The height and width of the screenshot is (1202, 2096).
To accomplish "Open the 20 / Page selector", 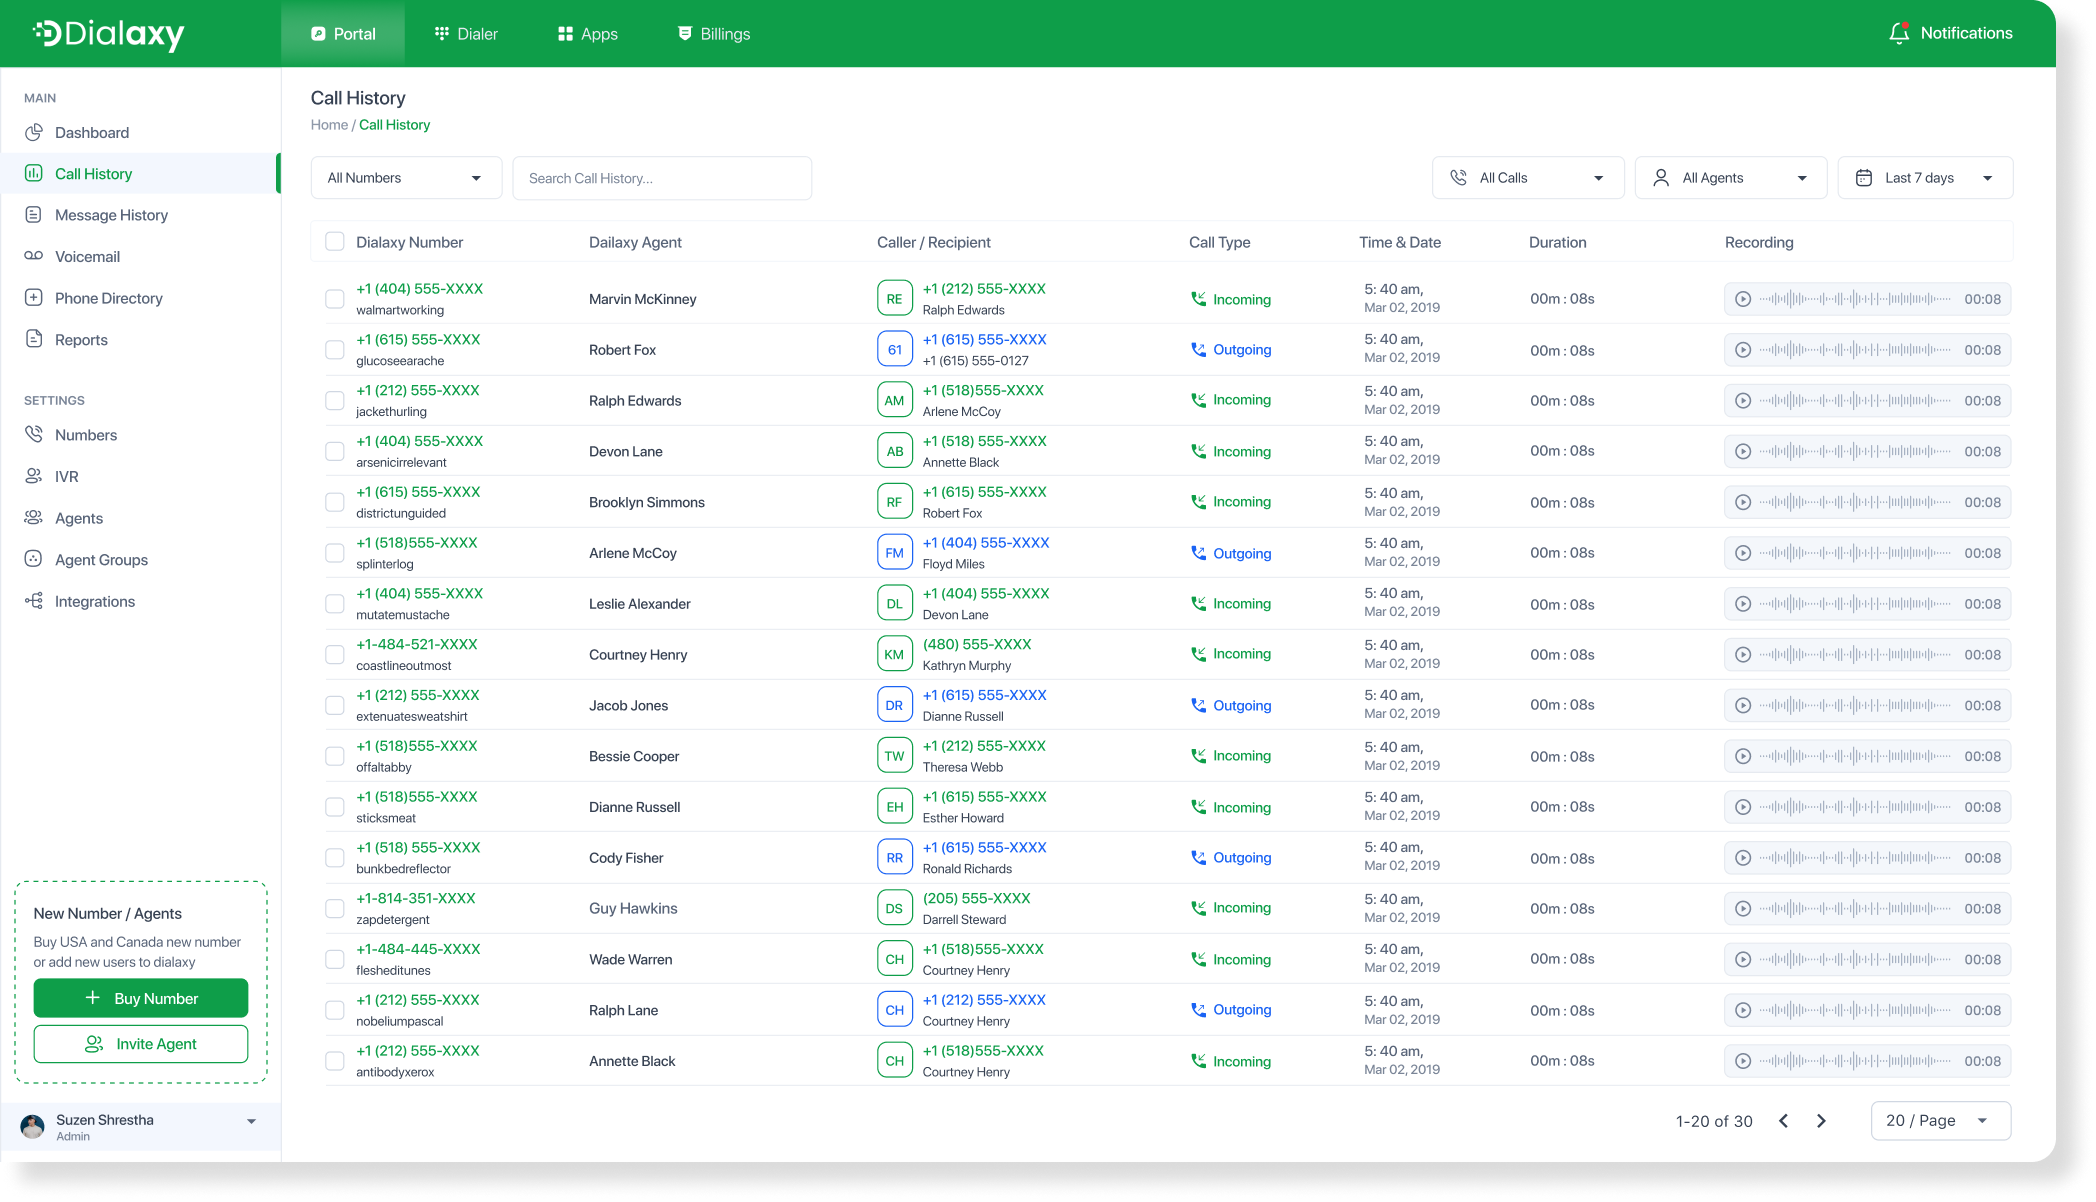I will click(x=1940, y=1120).
